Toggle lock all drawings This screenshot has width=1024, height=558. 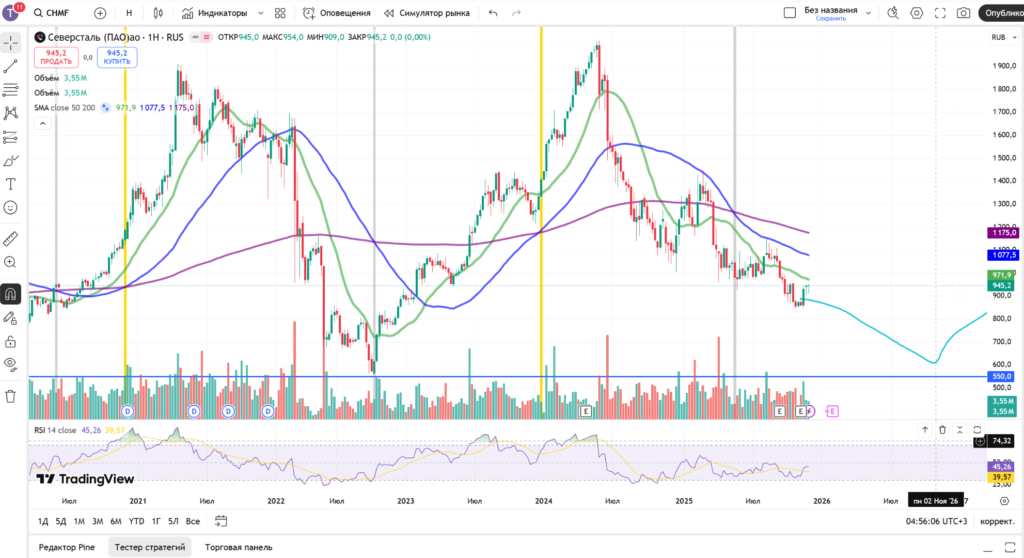tap(10, 342)
